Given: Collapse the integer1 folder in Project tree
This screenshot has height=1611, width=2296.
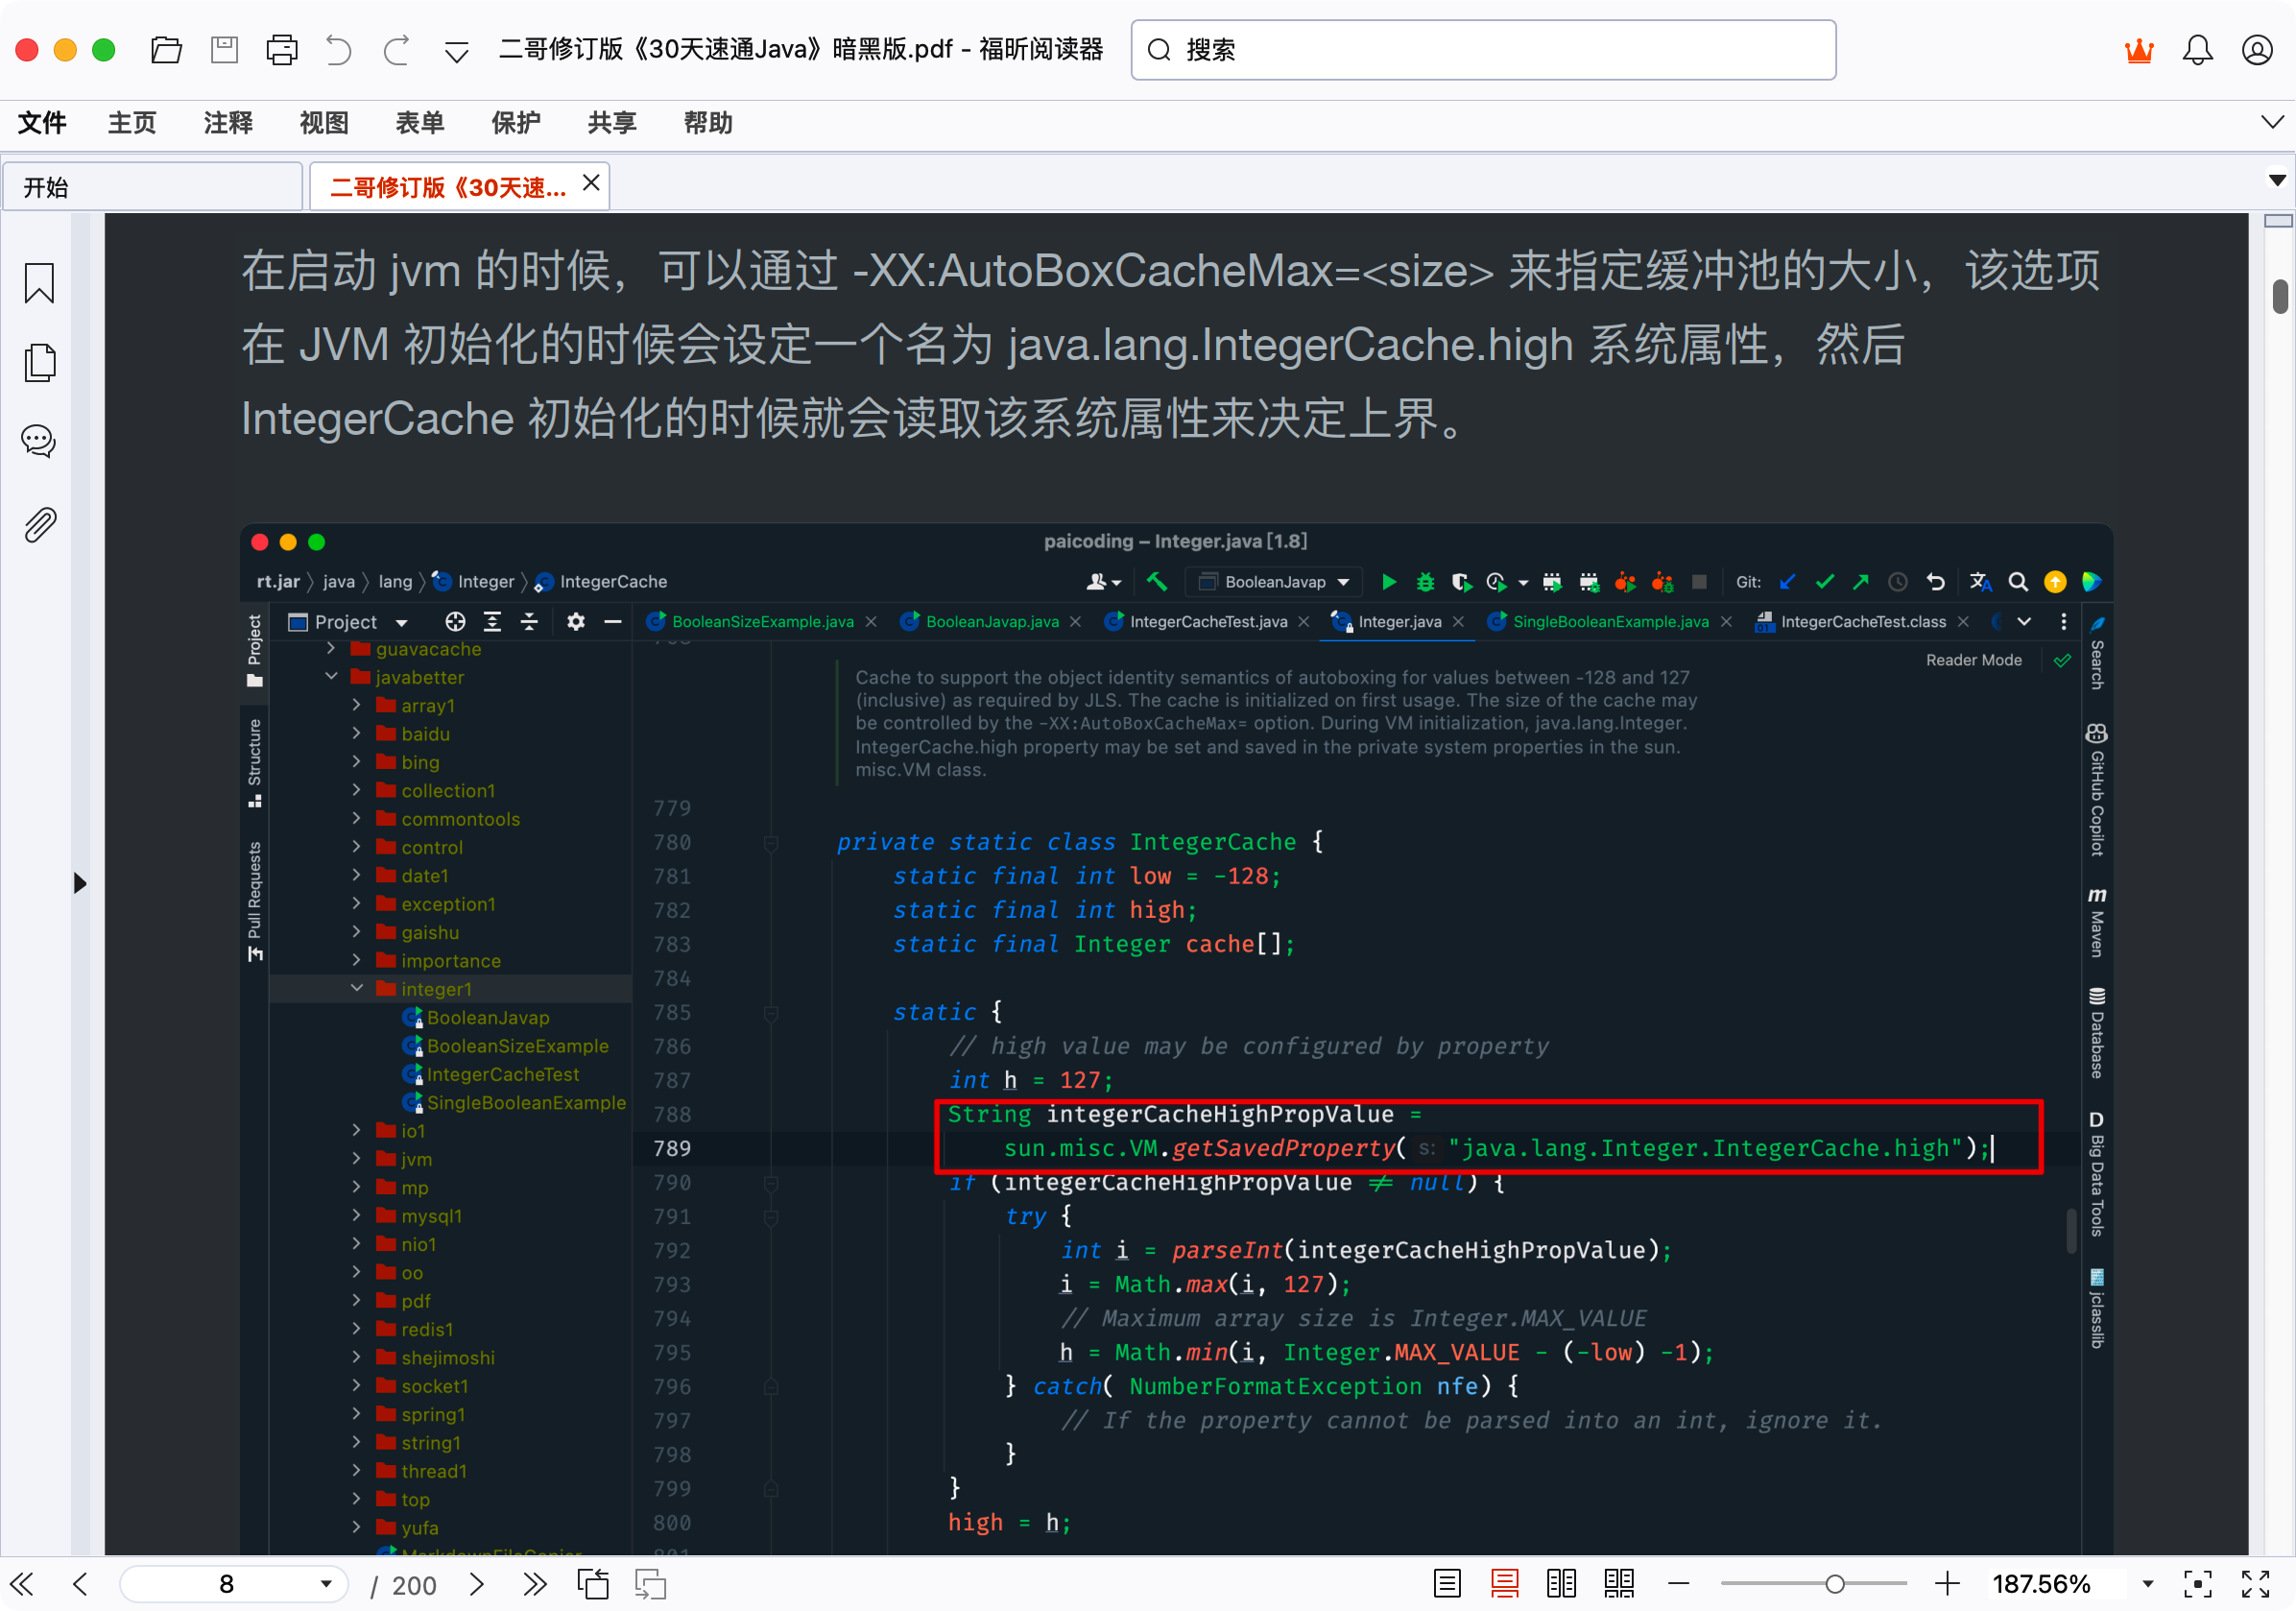Looking at the screenshot, I should point(357,988).
